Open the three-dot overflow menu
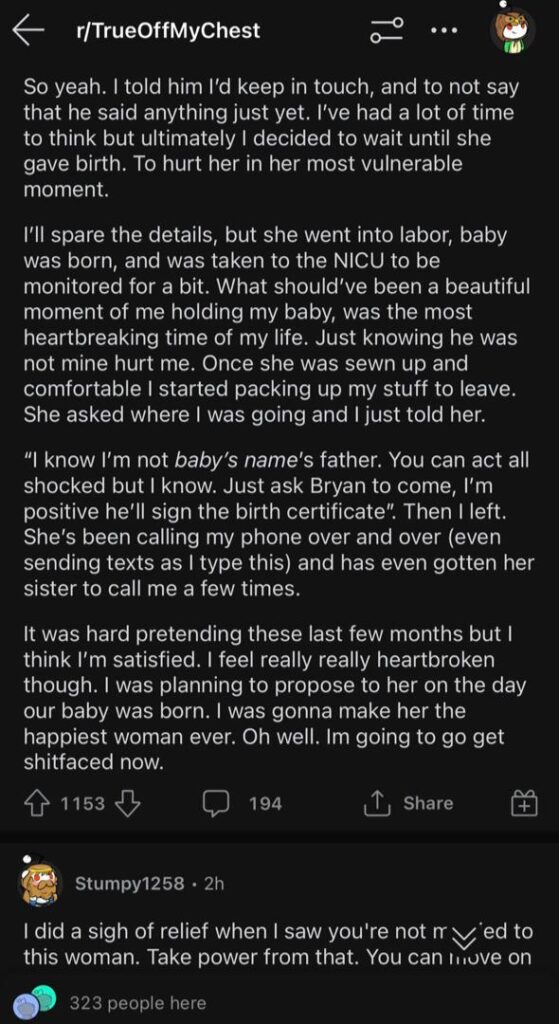559x1024 pixels. click(x=444, y=31)
